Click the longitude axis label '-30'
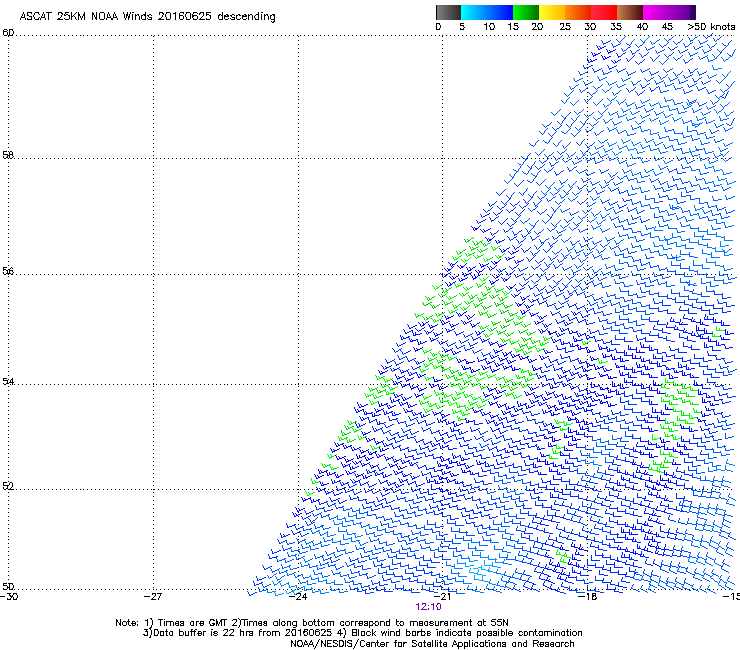The image size is (740, 650). (9, 597)
